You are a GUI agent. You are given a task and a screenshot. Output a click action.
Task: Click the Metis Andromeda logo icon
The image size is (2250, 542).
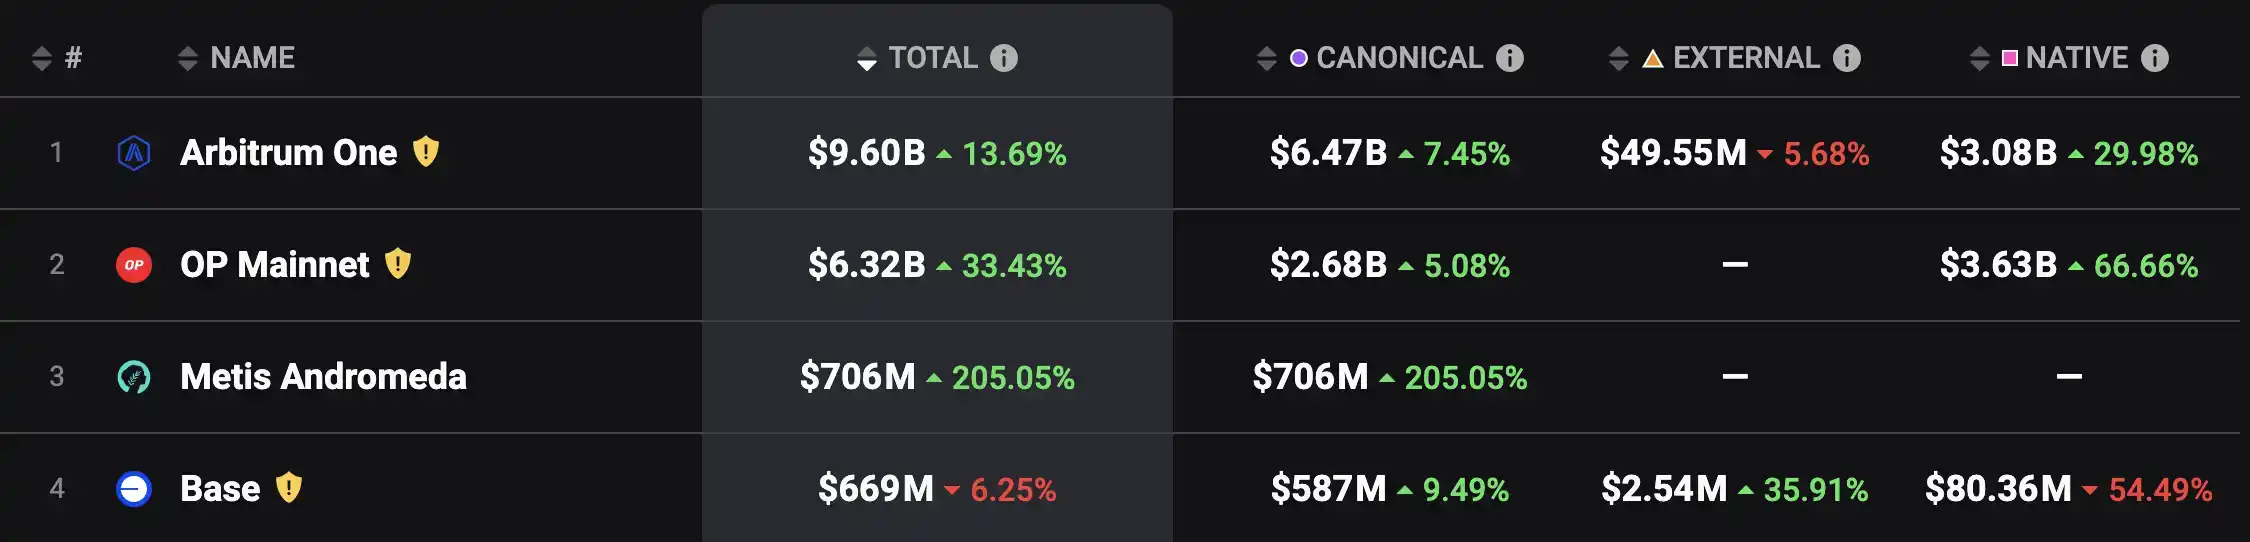(x=134, y=377)
